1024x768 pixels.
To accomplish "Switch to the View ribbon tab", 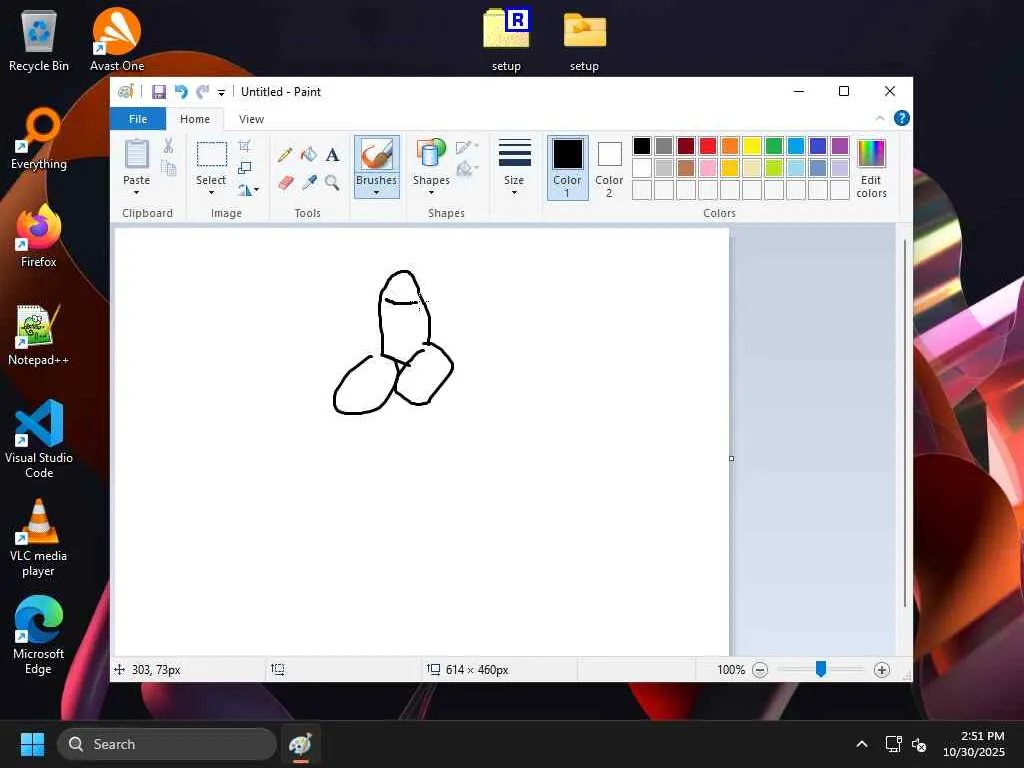I will (251, 119).
